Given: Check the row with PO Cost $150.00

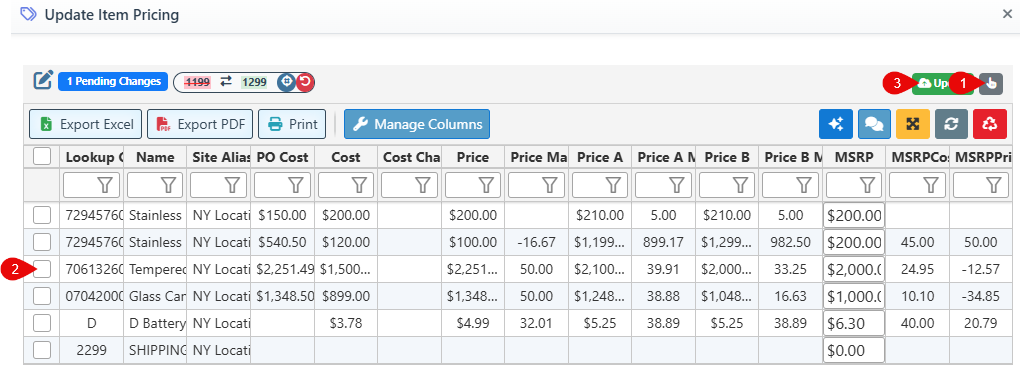Looking at the screenshot, I should pos(42,215).
